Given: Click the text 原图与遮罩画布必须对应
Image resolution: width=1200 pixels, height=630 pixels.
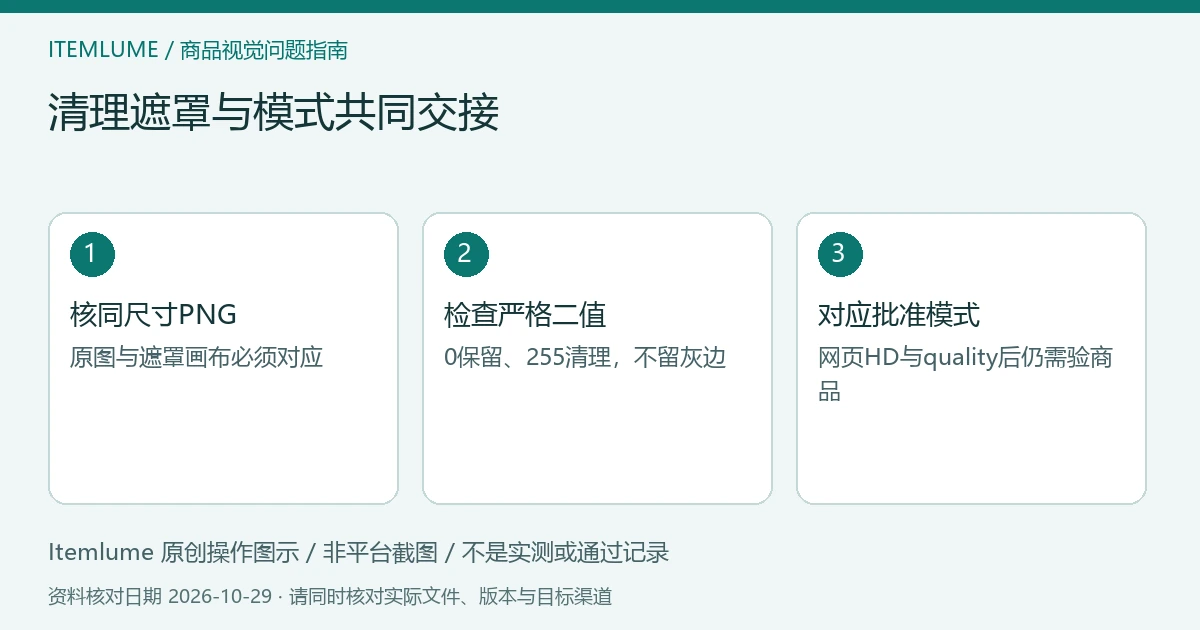Looking at the screenshot, I should pyautogui.click(x=197, y=357).
